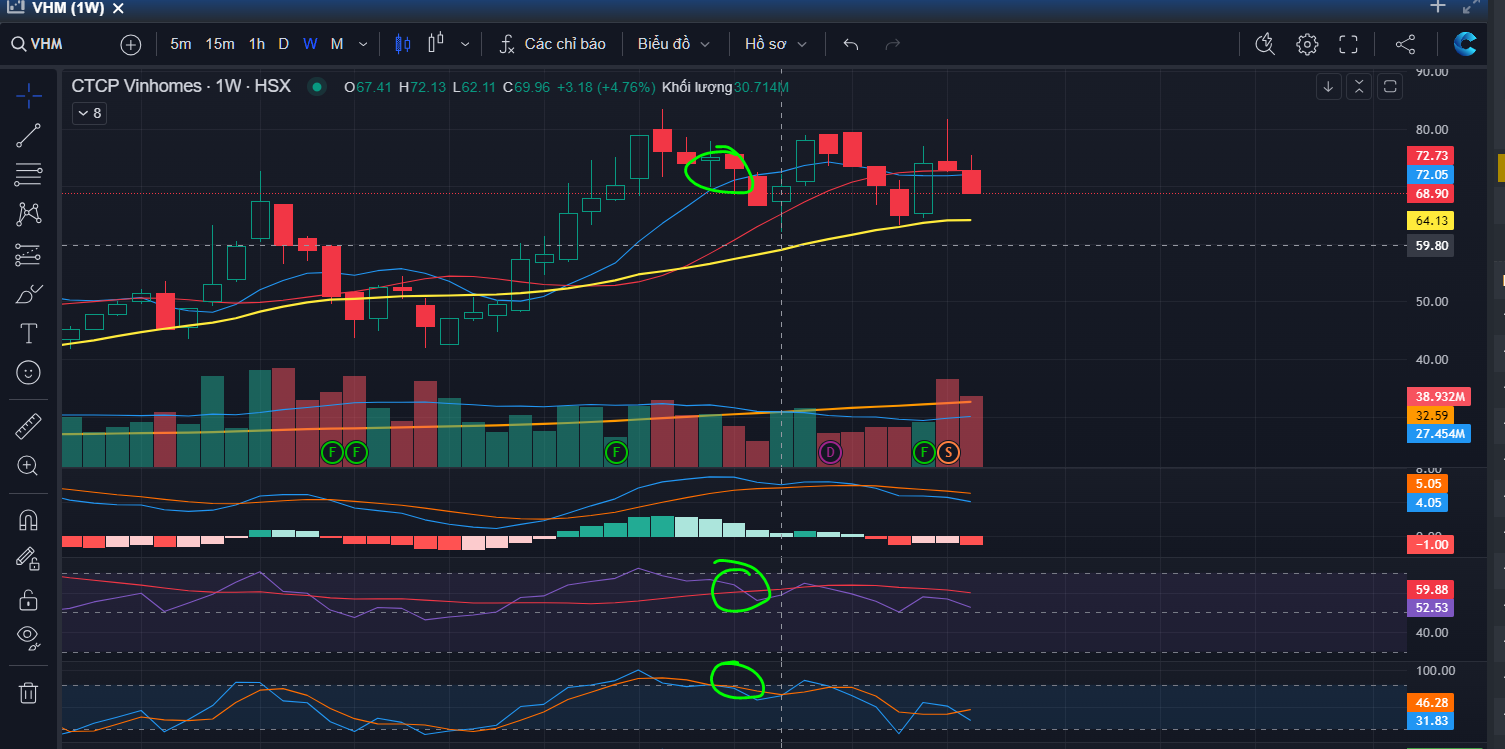Open the Hồ sơ menu
Screen dimensions: 1505x749
point(776,44)
